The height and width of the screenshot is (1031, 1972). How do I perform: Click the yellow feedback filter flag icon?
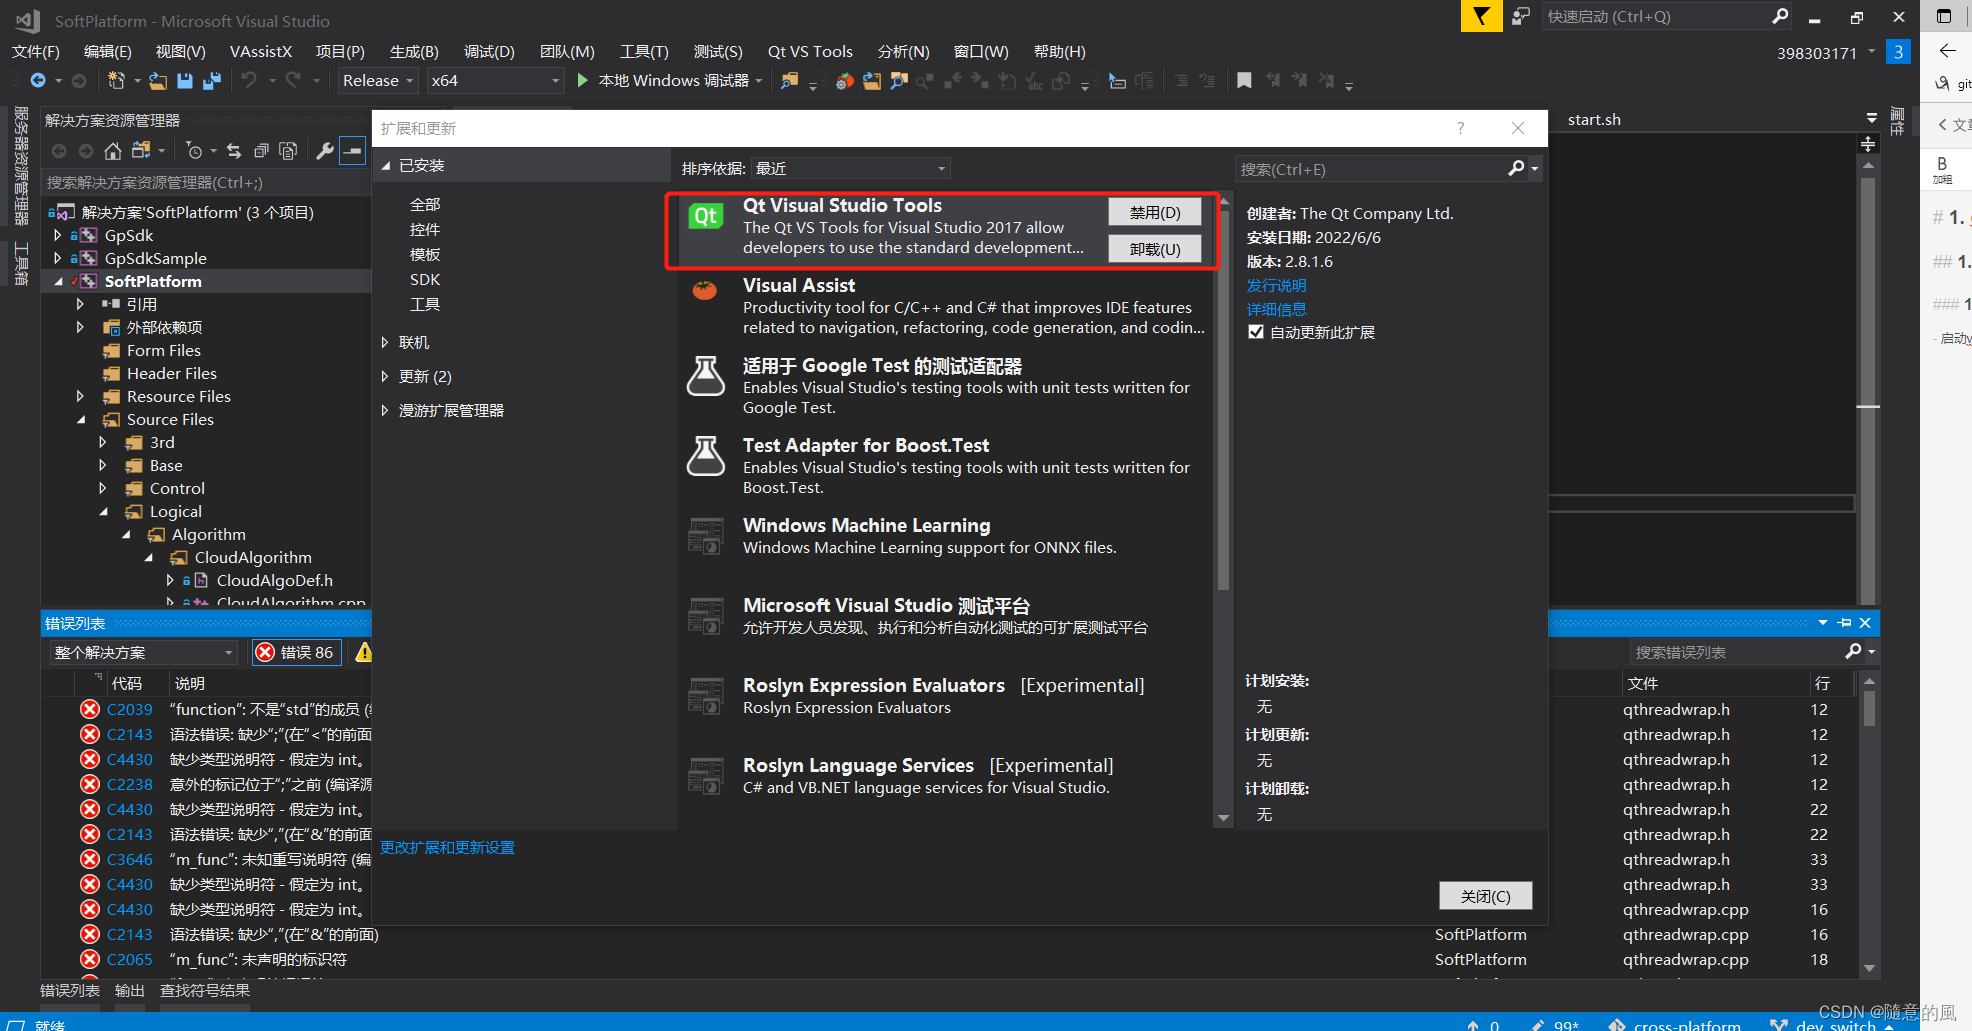tap(1481, 16)
